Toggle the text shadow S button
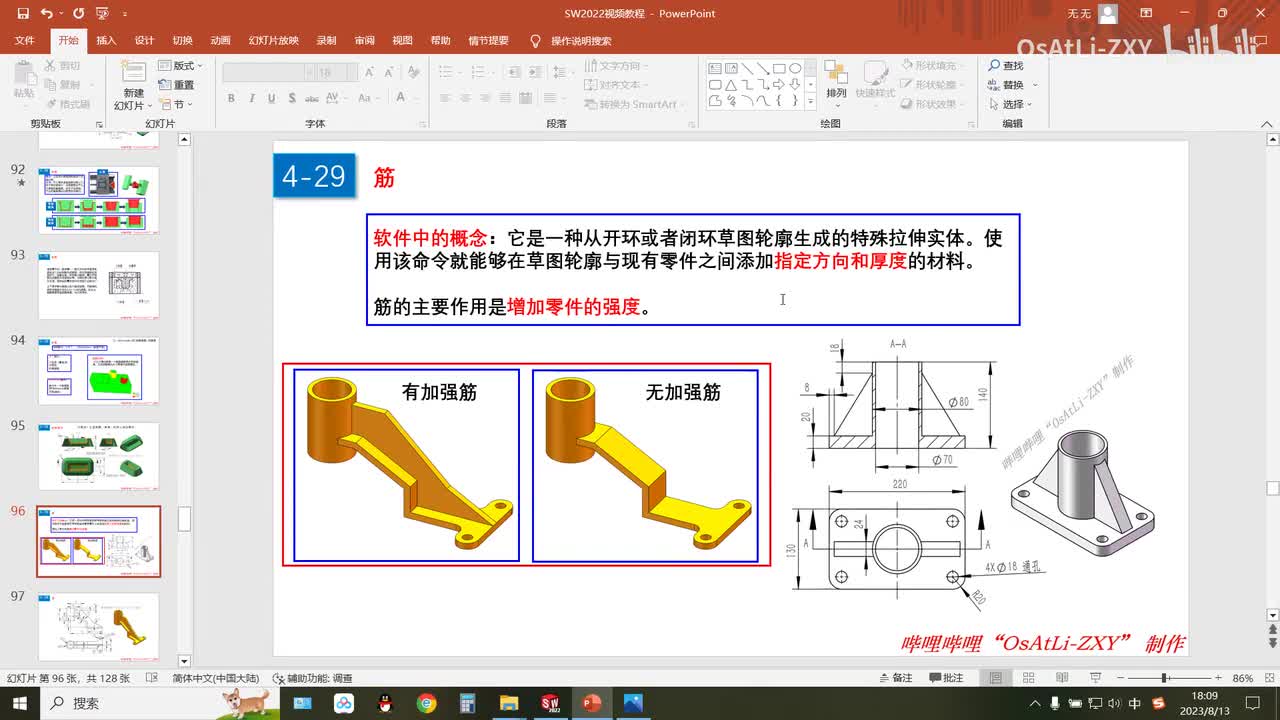Screen dimensions: 1280x720 pyautogui.click(x=293, y=98)
